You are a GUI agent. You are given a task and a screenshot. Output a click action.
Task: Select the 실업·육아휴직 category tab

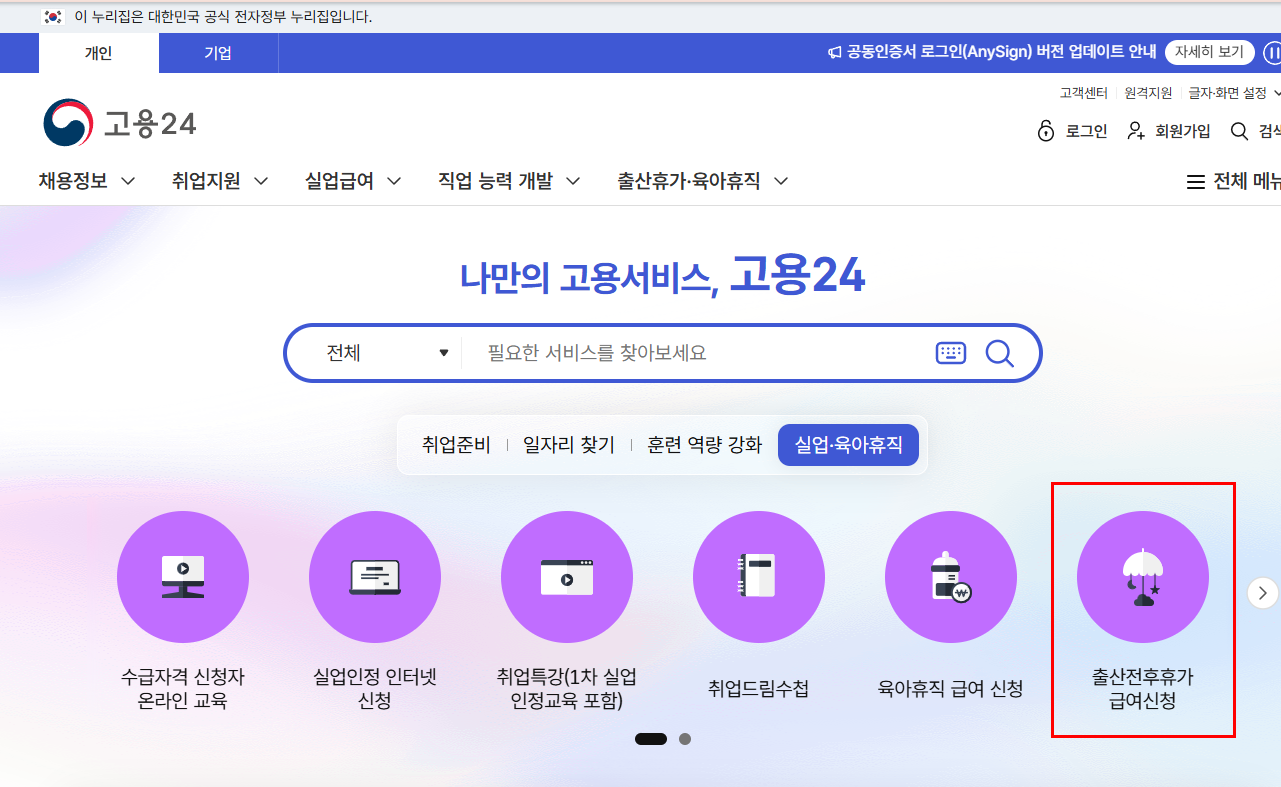pos(848,445)
